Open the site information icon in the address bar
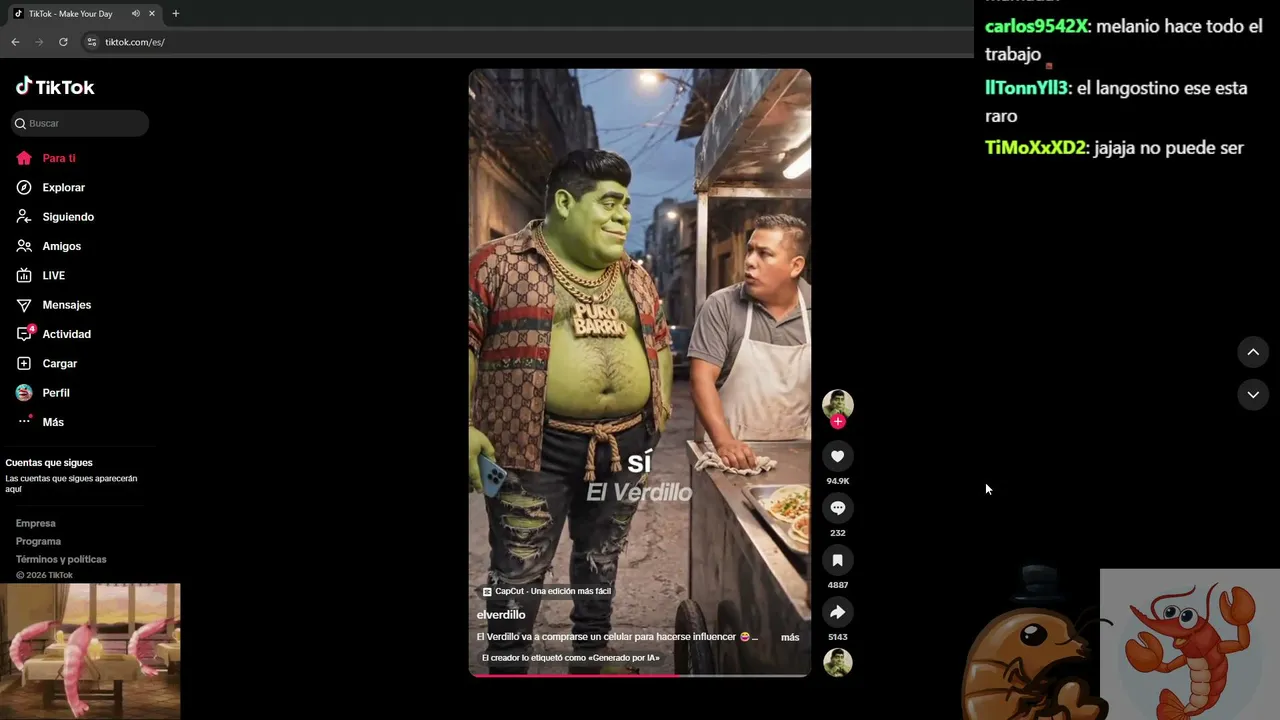The height and width of the screenshot is (720, 1280). tap(91, 42)
